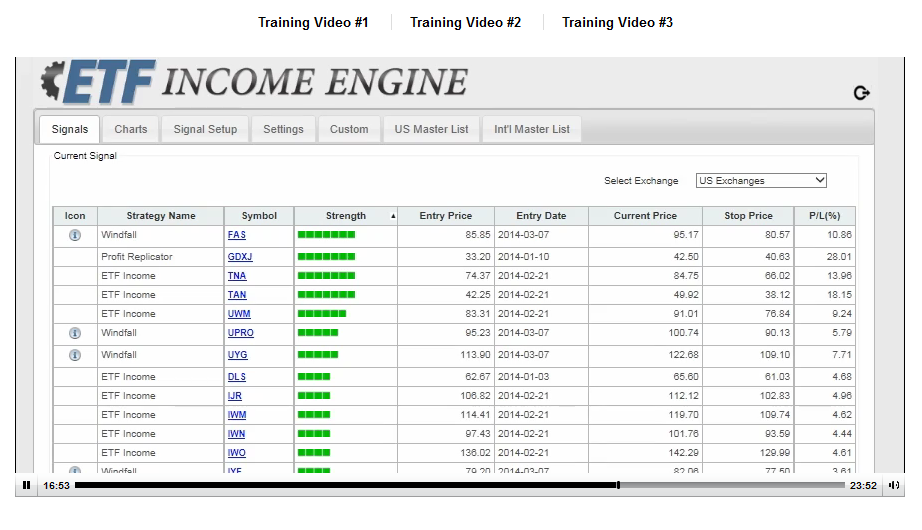Click the info icon in UYG row
Viewport: 922px width, 530px height.
[x=75, y=355]
